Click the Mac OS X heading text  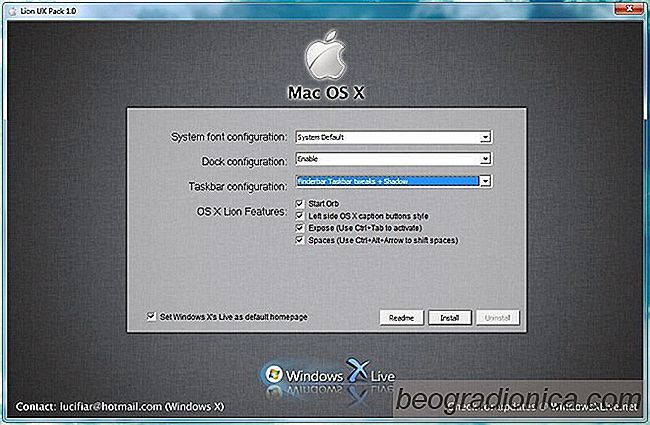(x=326, y=92)
